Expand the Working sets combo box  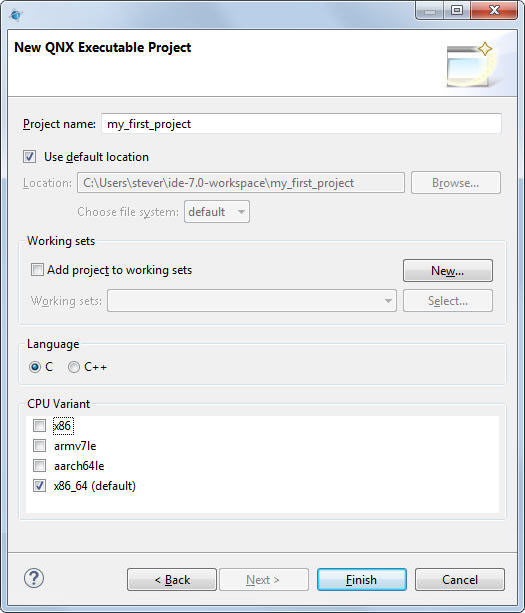point(252,301)
